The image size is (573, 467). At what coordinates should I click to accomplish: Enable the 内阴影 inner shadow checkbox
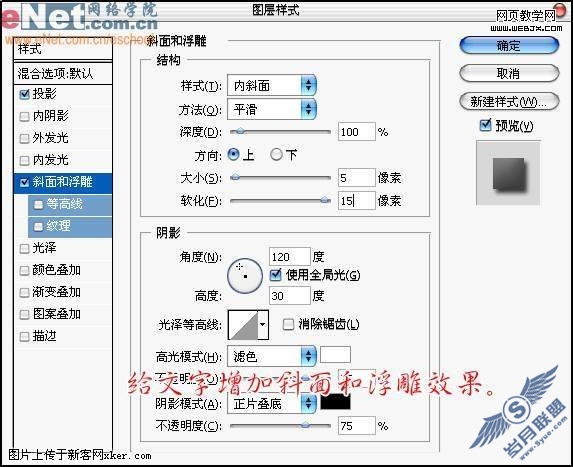pyautogui.click(x=24, y=117)
